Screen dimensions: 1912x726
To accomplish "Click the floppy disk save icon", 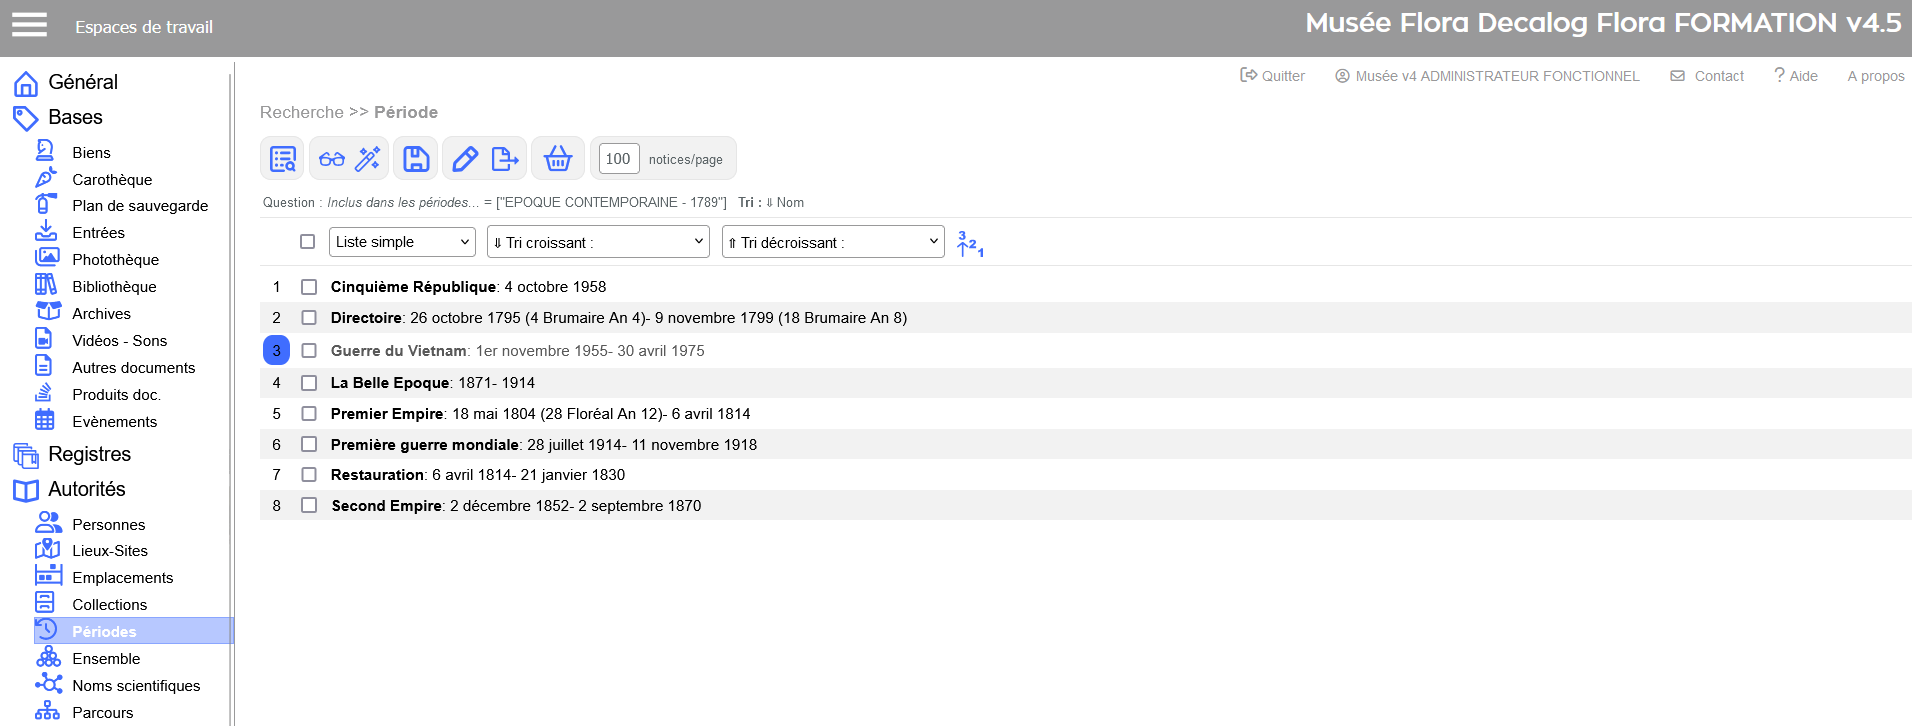I will click(416, 159).
